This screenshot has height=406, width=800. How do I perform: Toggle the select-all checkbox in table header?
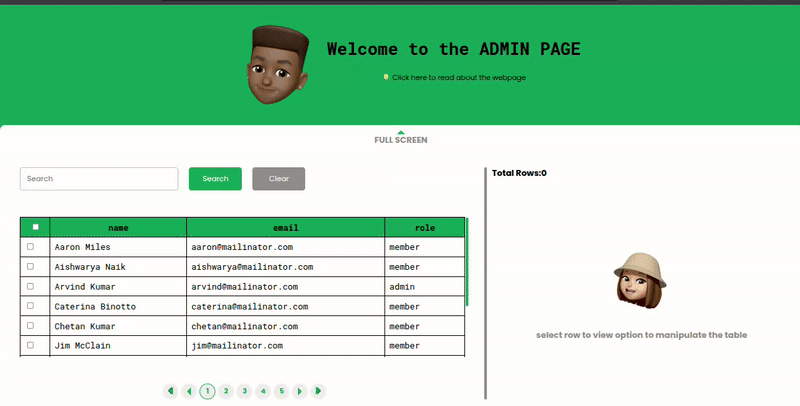[x=35, y=227]
